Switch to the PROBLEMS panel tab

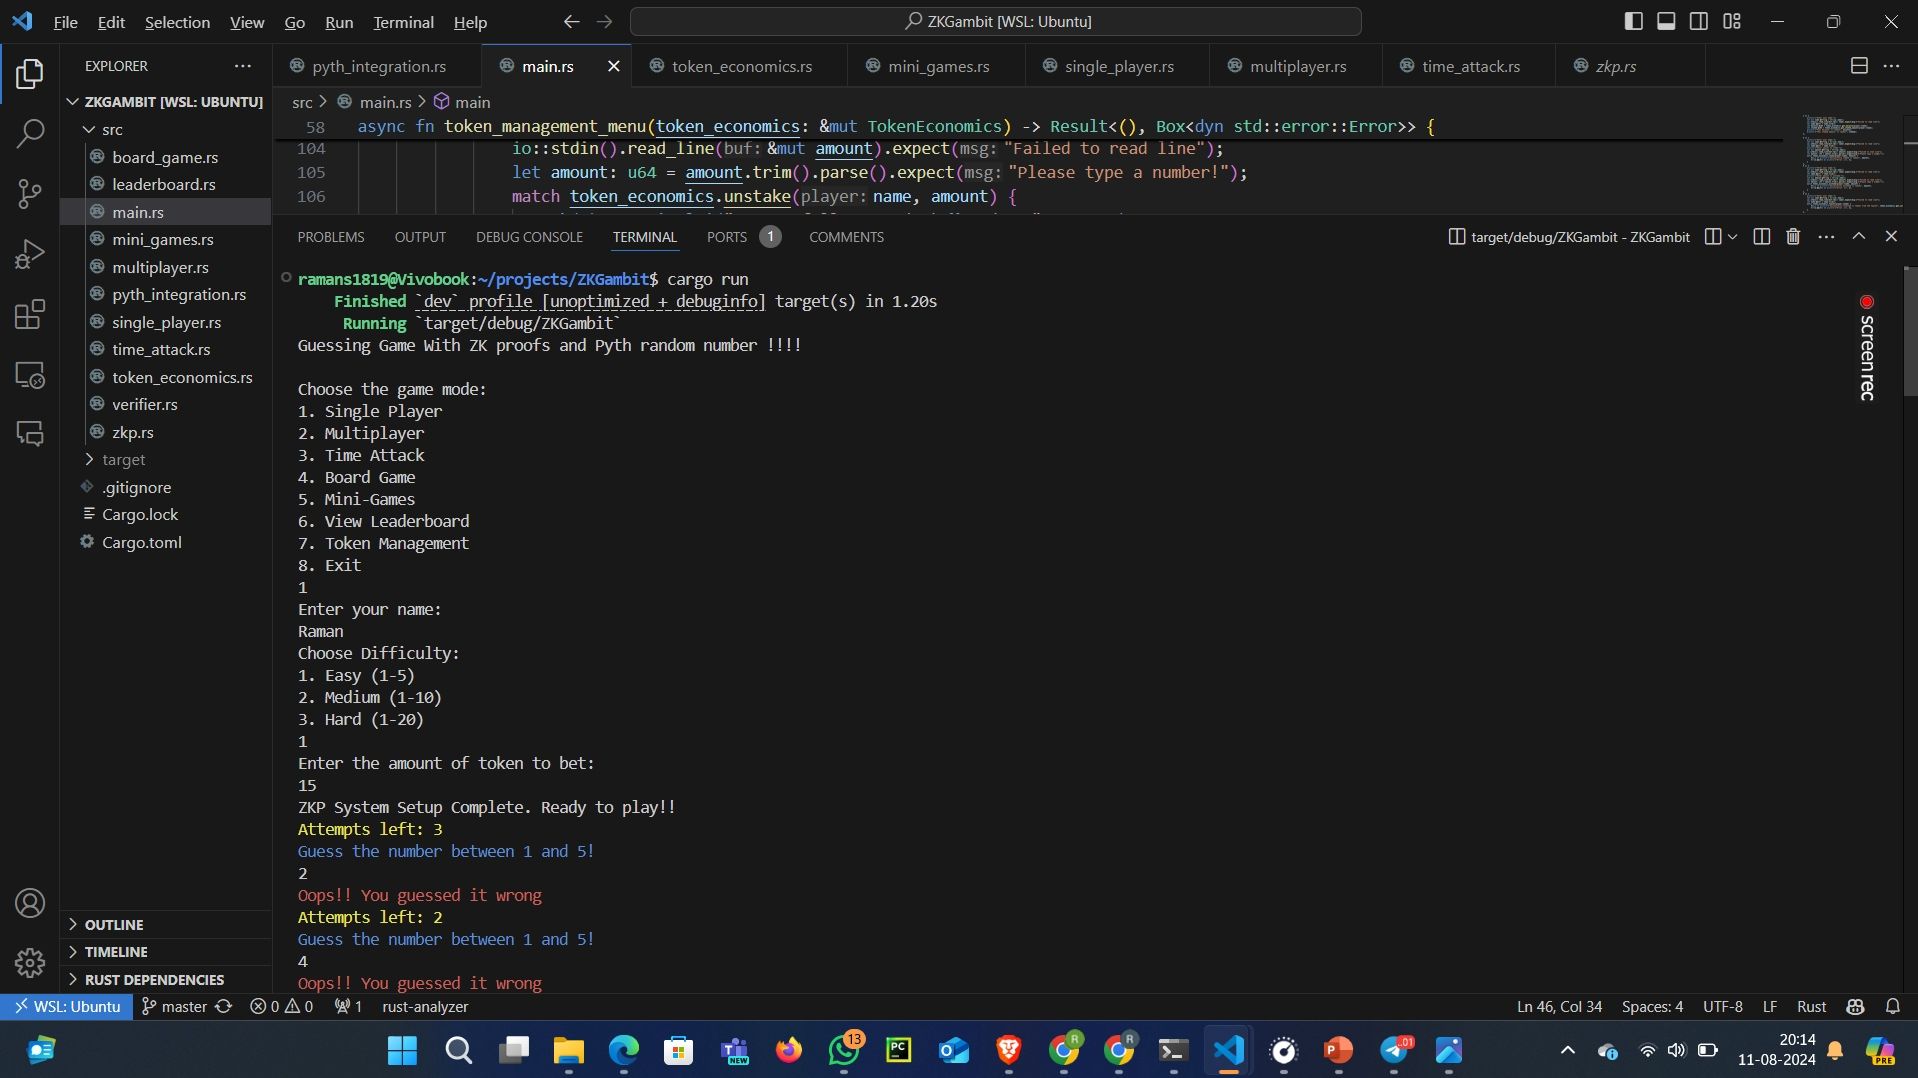[331, 237]
